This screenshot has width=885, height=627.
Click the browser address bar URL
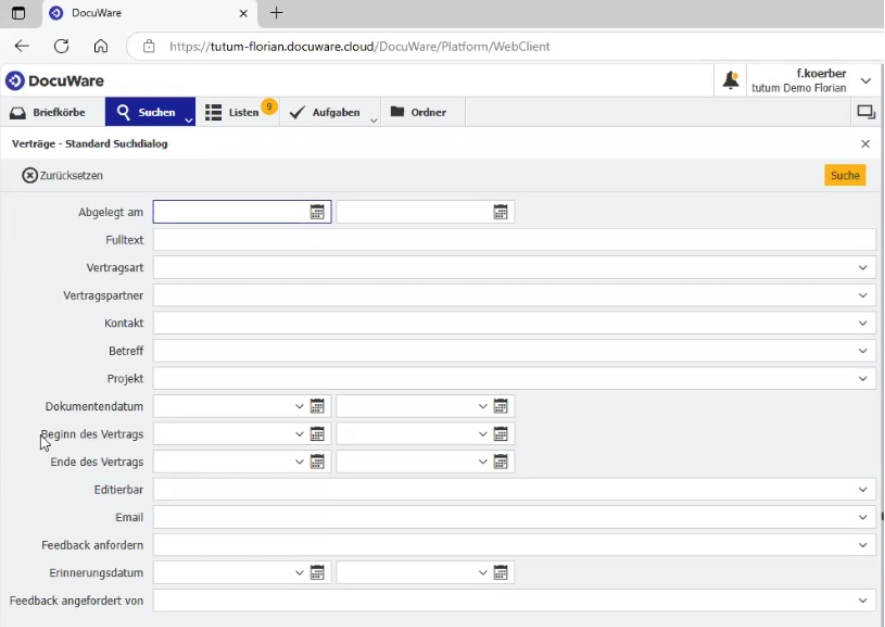point(360,46)
